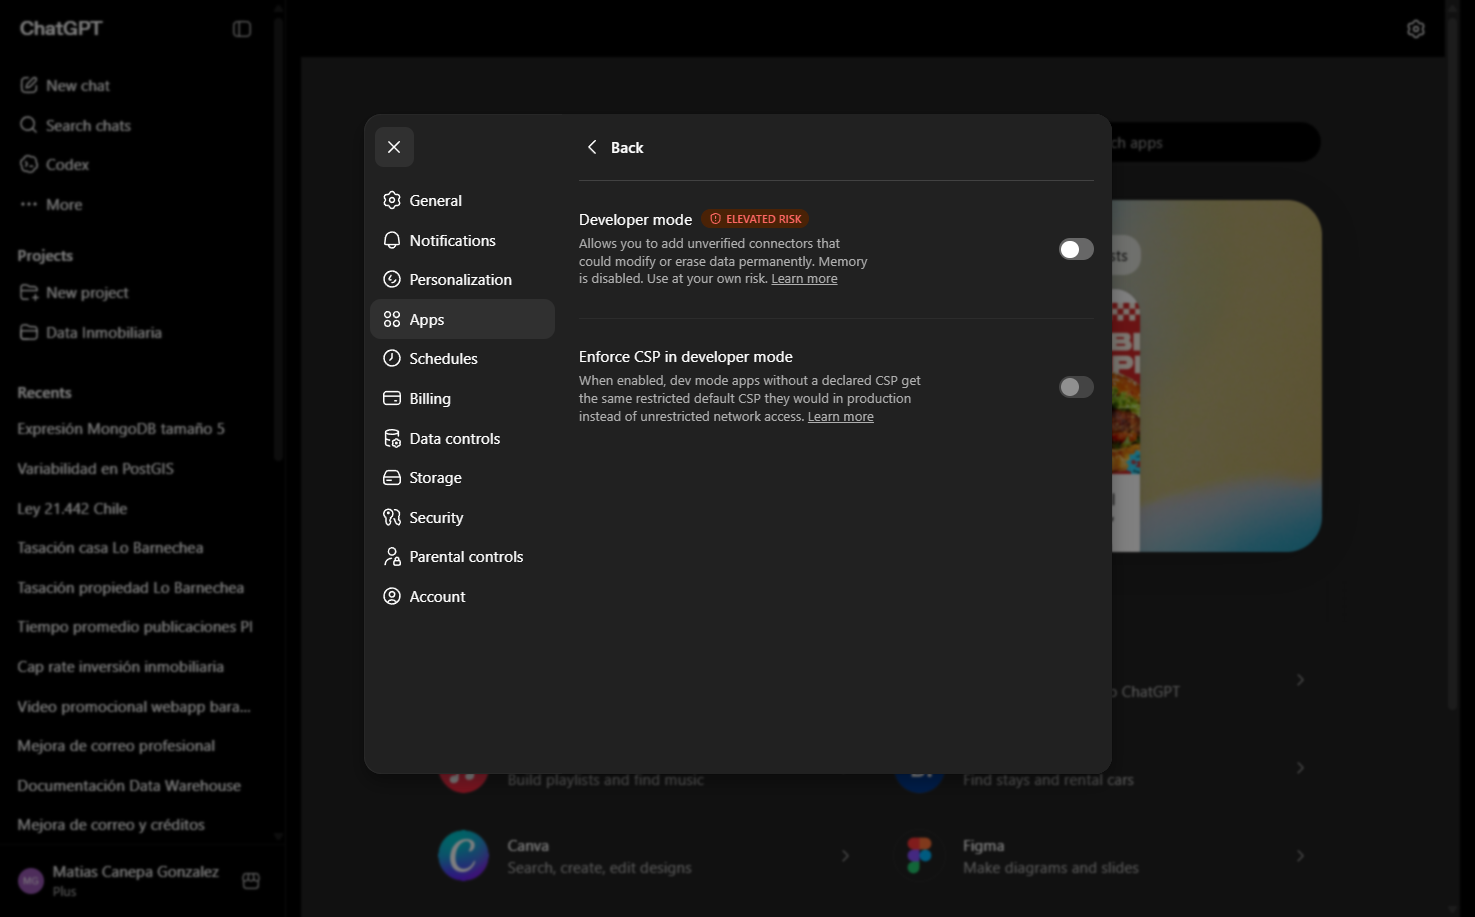Click the Search chats magnifier icon
Screen dimensions: 1475x917
[x=29, y=125]
